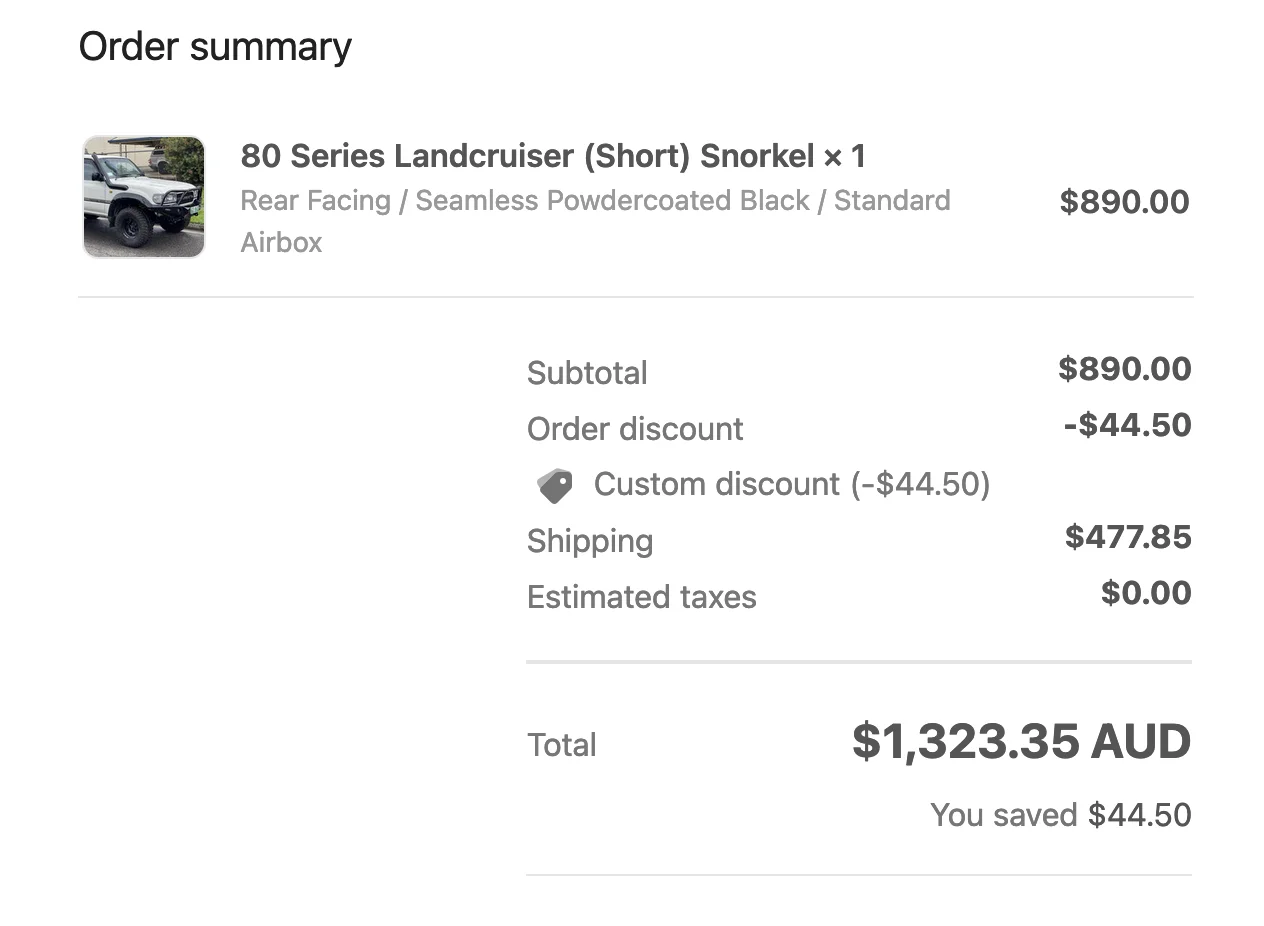The image size is (1264, 926).
Task: Click the Custom discount (-$44.50) text
Action: (792, 484)
